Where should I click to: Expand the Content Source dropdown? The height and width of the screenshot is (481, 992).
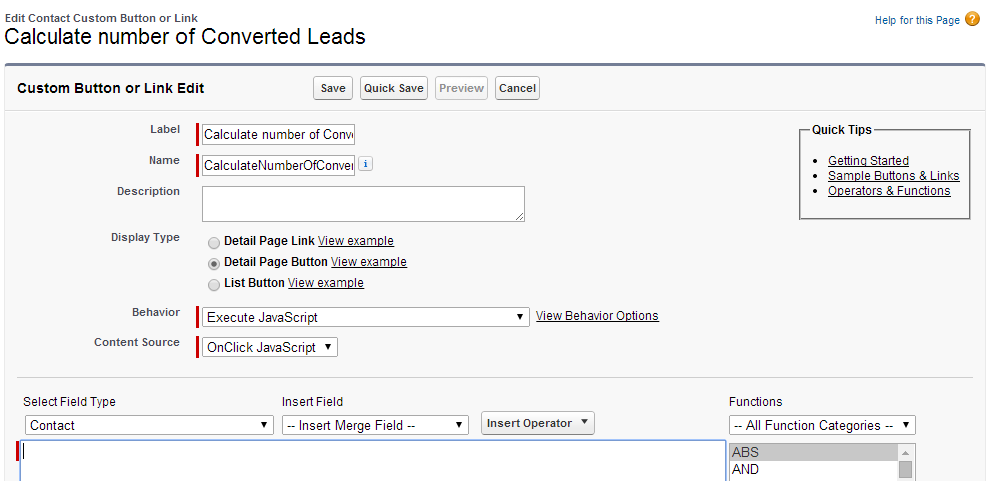pos(270,347)
